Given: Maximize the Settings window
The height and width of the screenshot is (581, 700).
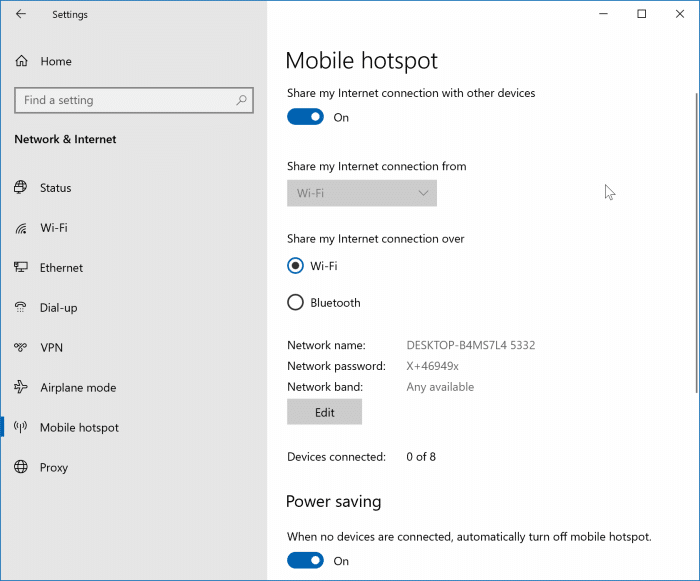Looking at the screenshot, I should (x=642, y=14).
